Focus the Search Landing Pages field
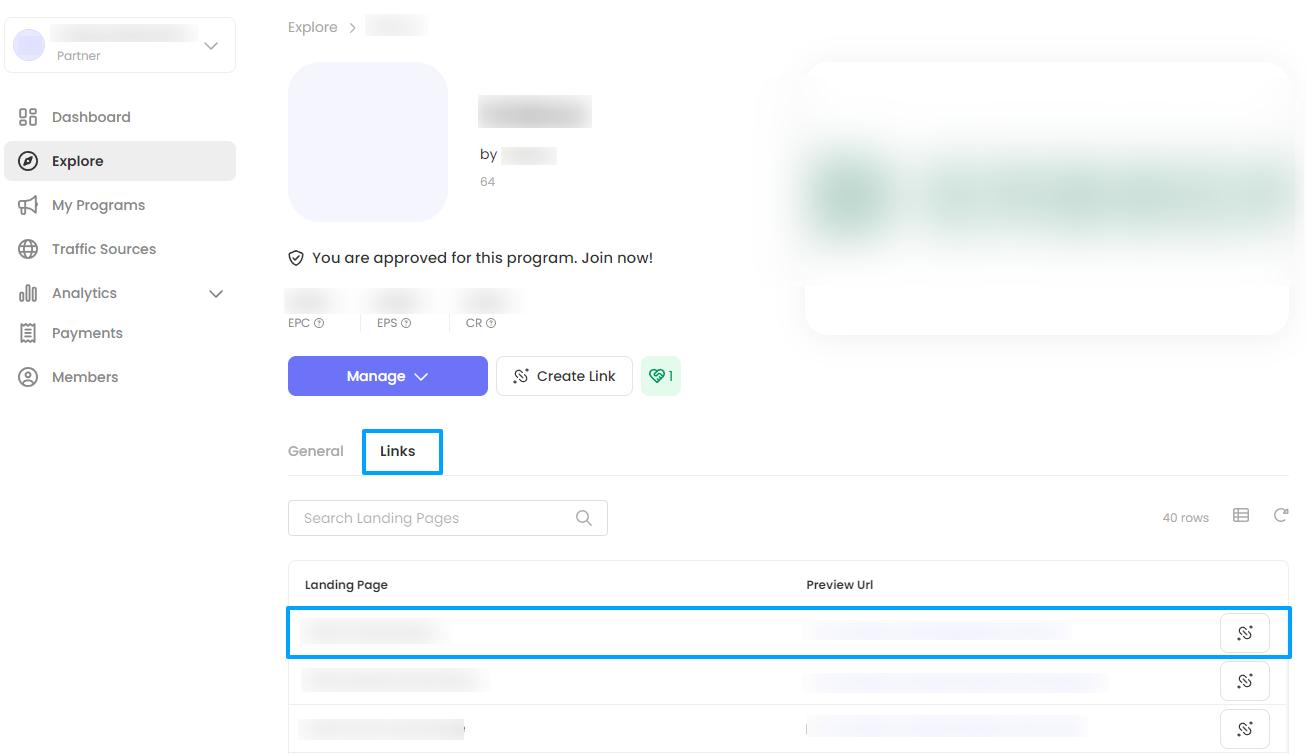1307x754 pixels. tap(436, 518)
